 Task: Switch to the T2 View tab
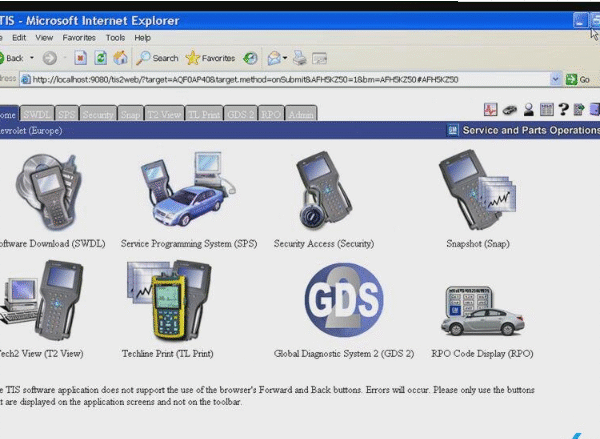tap(164, 114)
